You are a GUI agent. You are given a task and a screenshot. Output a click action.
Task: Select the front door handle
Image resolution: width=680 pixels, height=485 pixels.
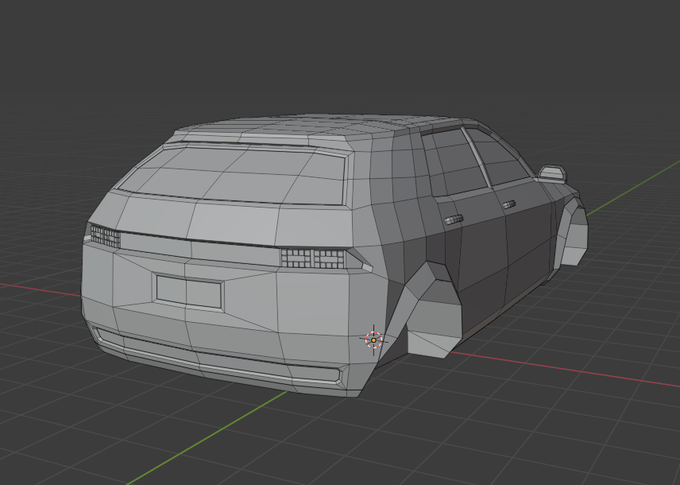click(509, 204)
